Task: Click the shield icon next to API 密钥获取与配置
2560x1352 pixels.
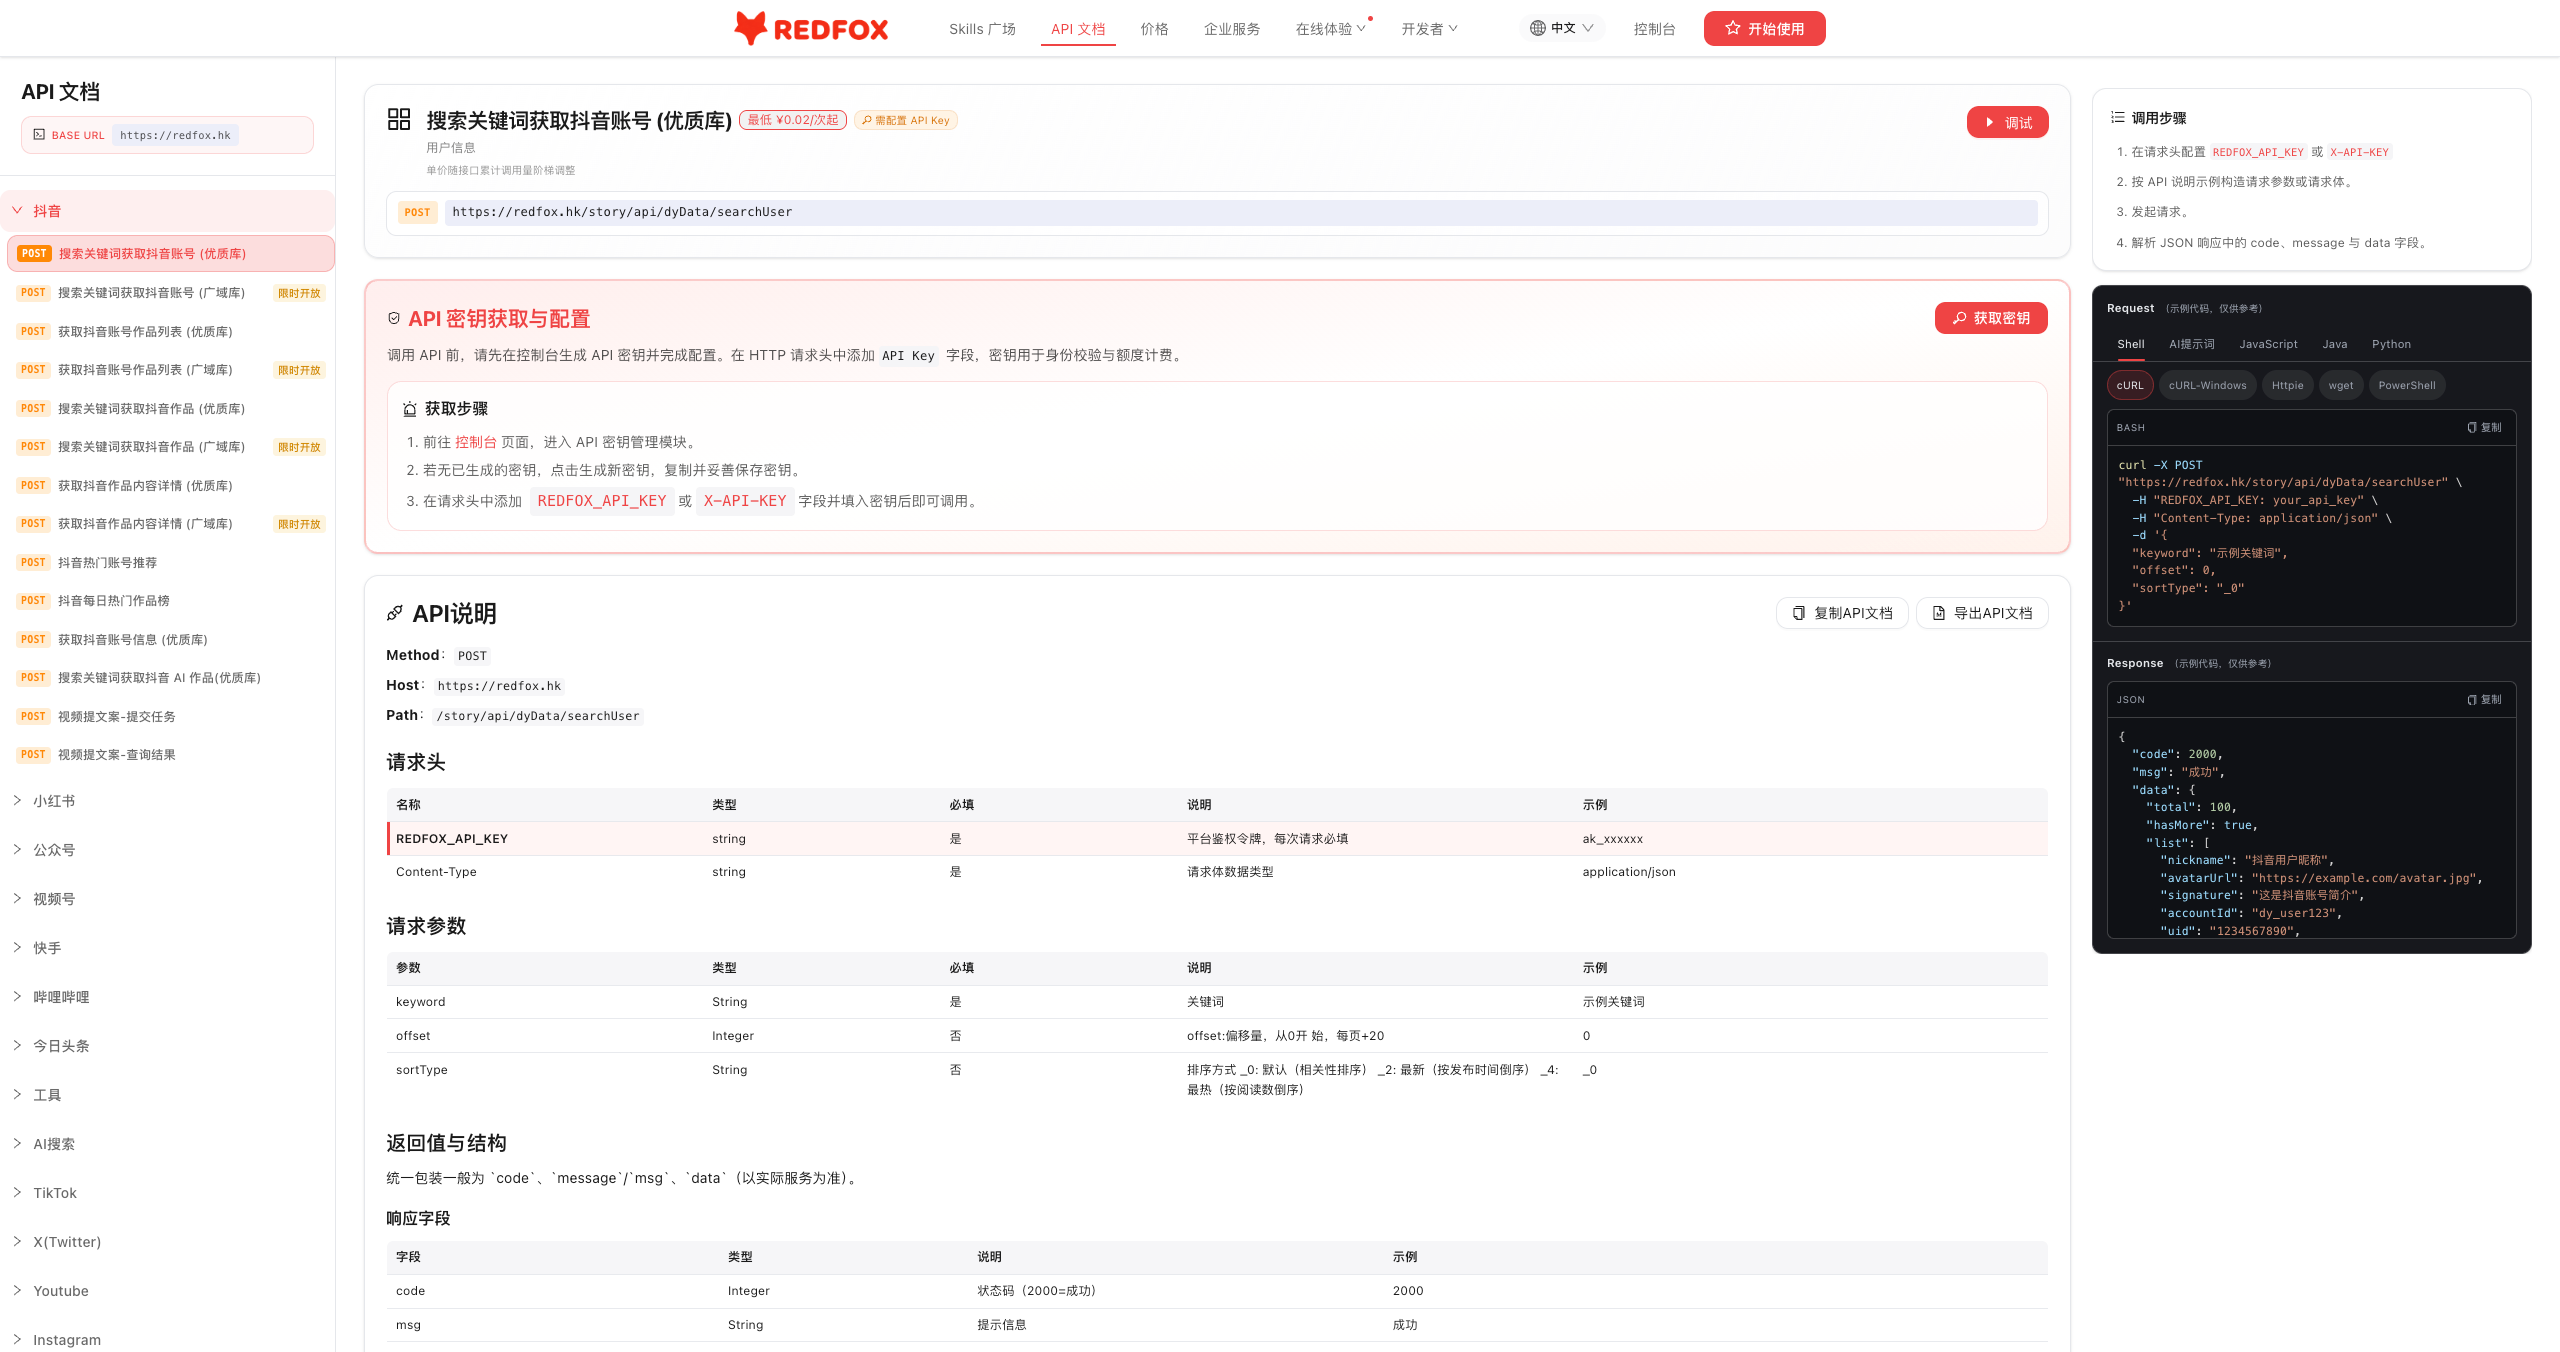Action: 394,318
